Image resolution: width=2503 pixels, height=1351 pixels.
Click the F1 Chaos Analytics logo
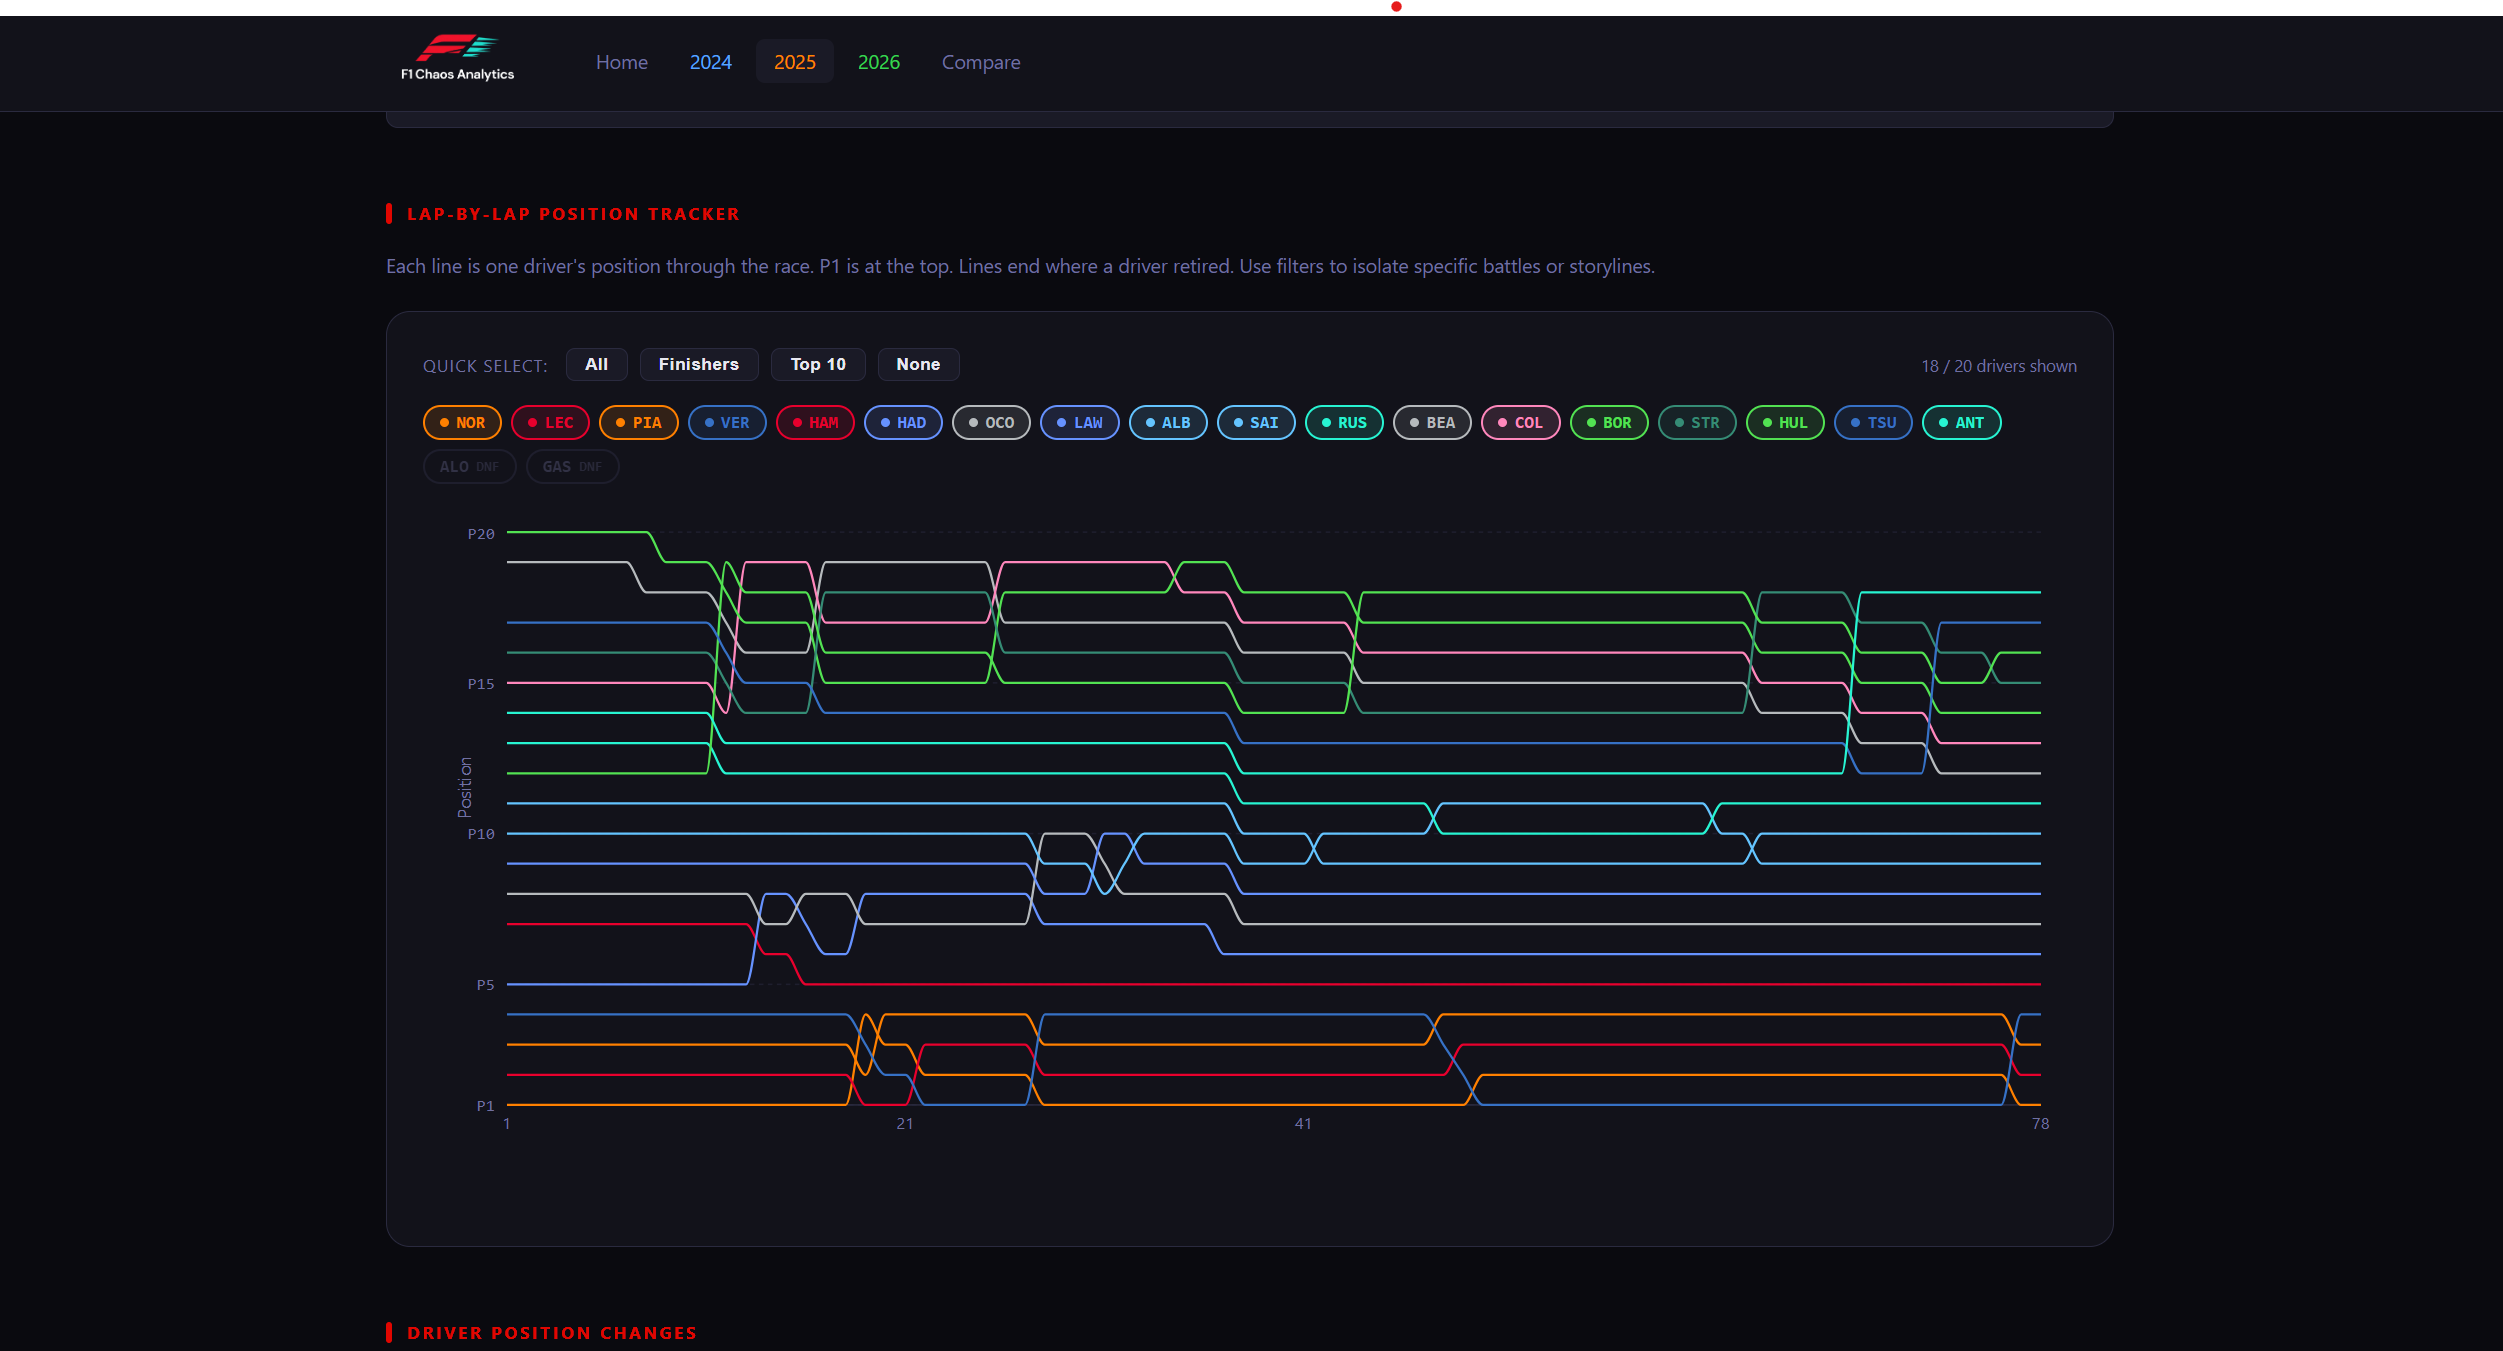click(455, 57)
